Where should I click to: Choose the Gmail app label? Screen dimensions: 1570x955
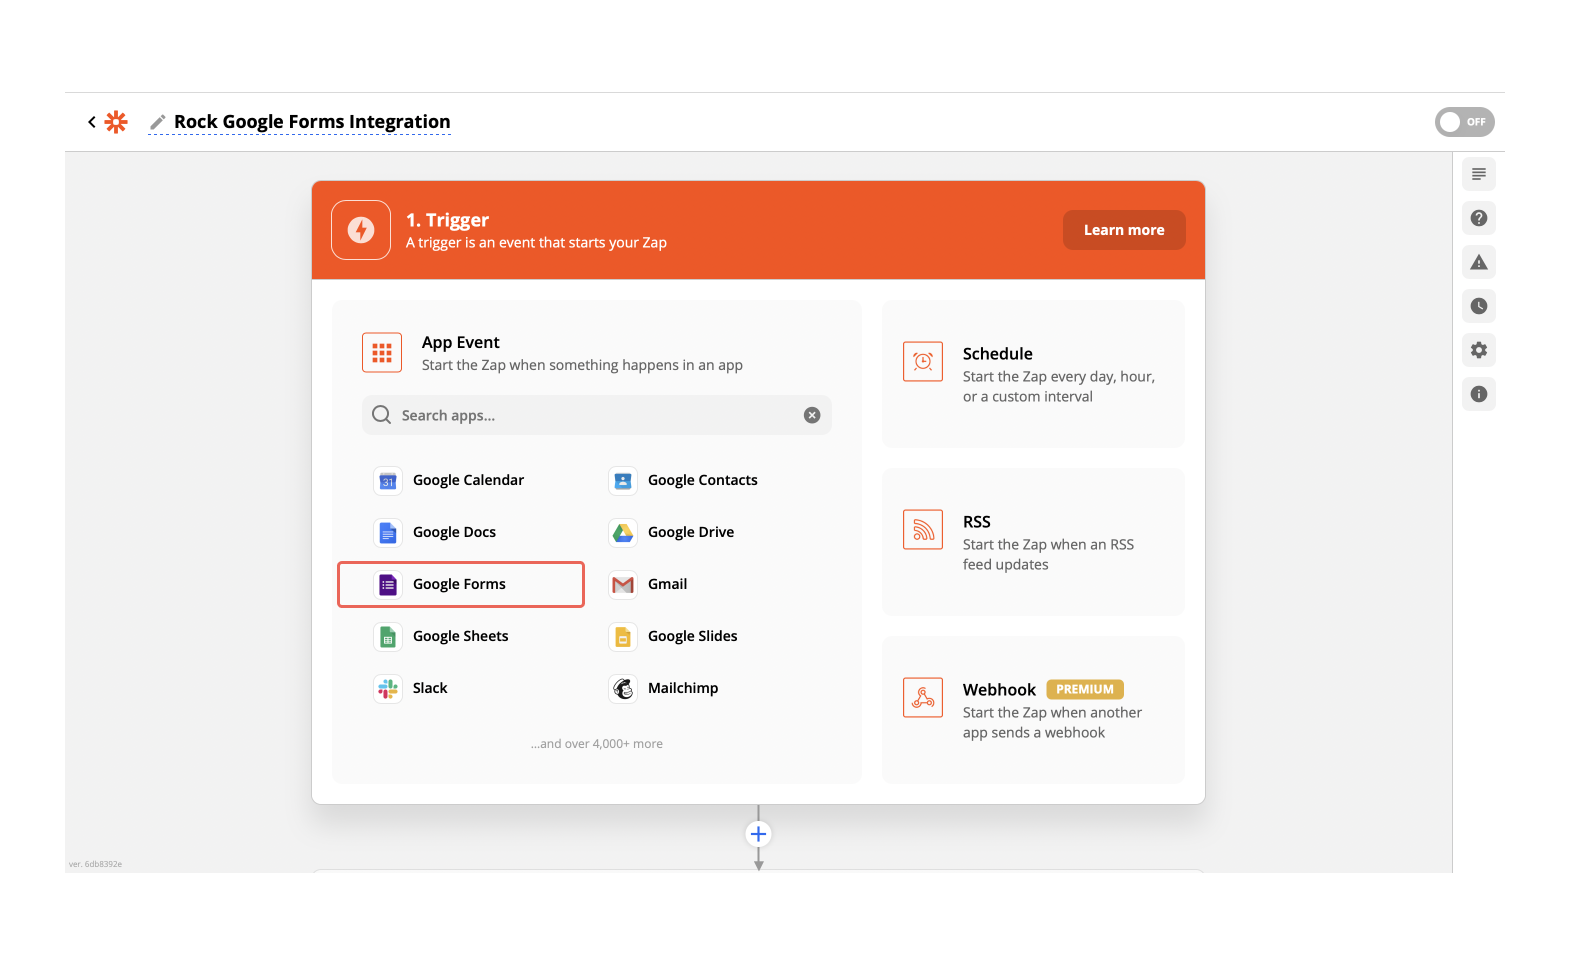[x=667, y=584]
